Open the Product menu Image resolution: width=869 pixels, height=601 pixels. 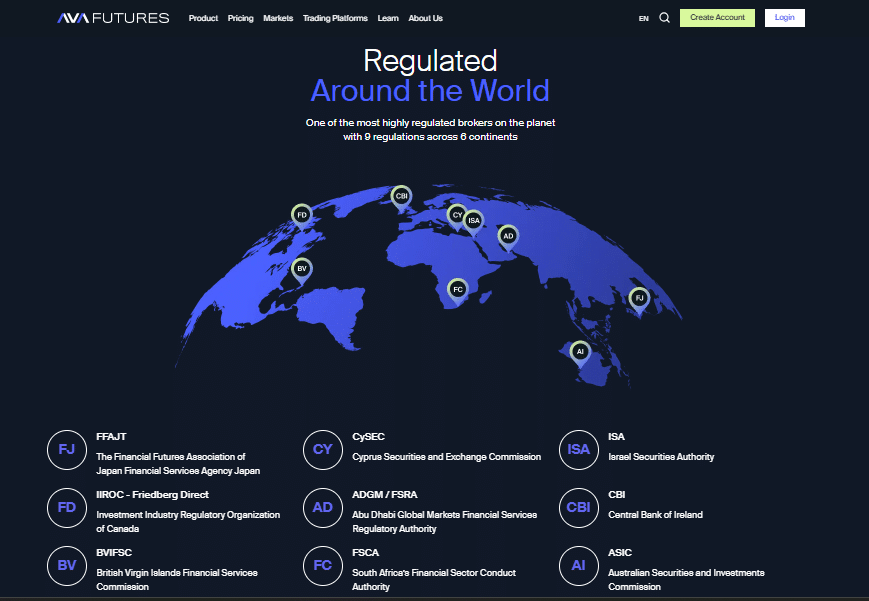point(203,18)
